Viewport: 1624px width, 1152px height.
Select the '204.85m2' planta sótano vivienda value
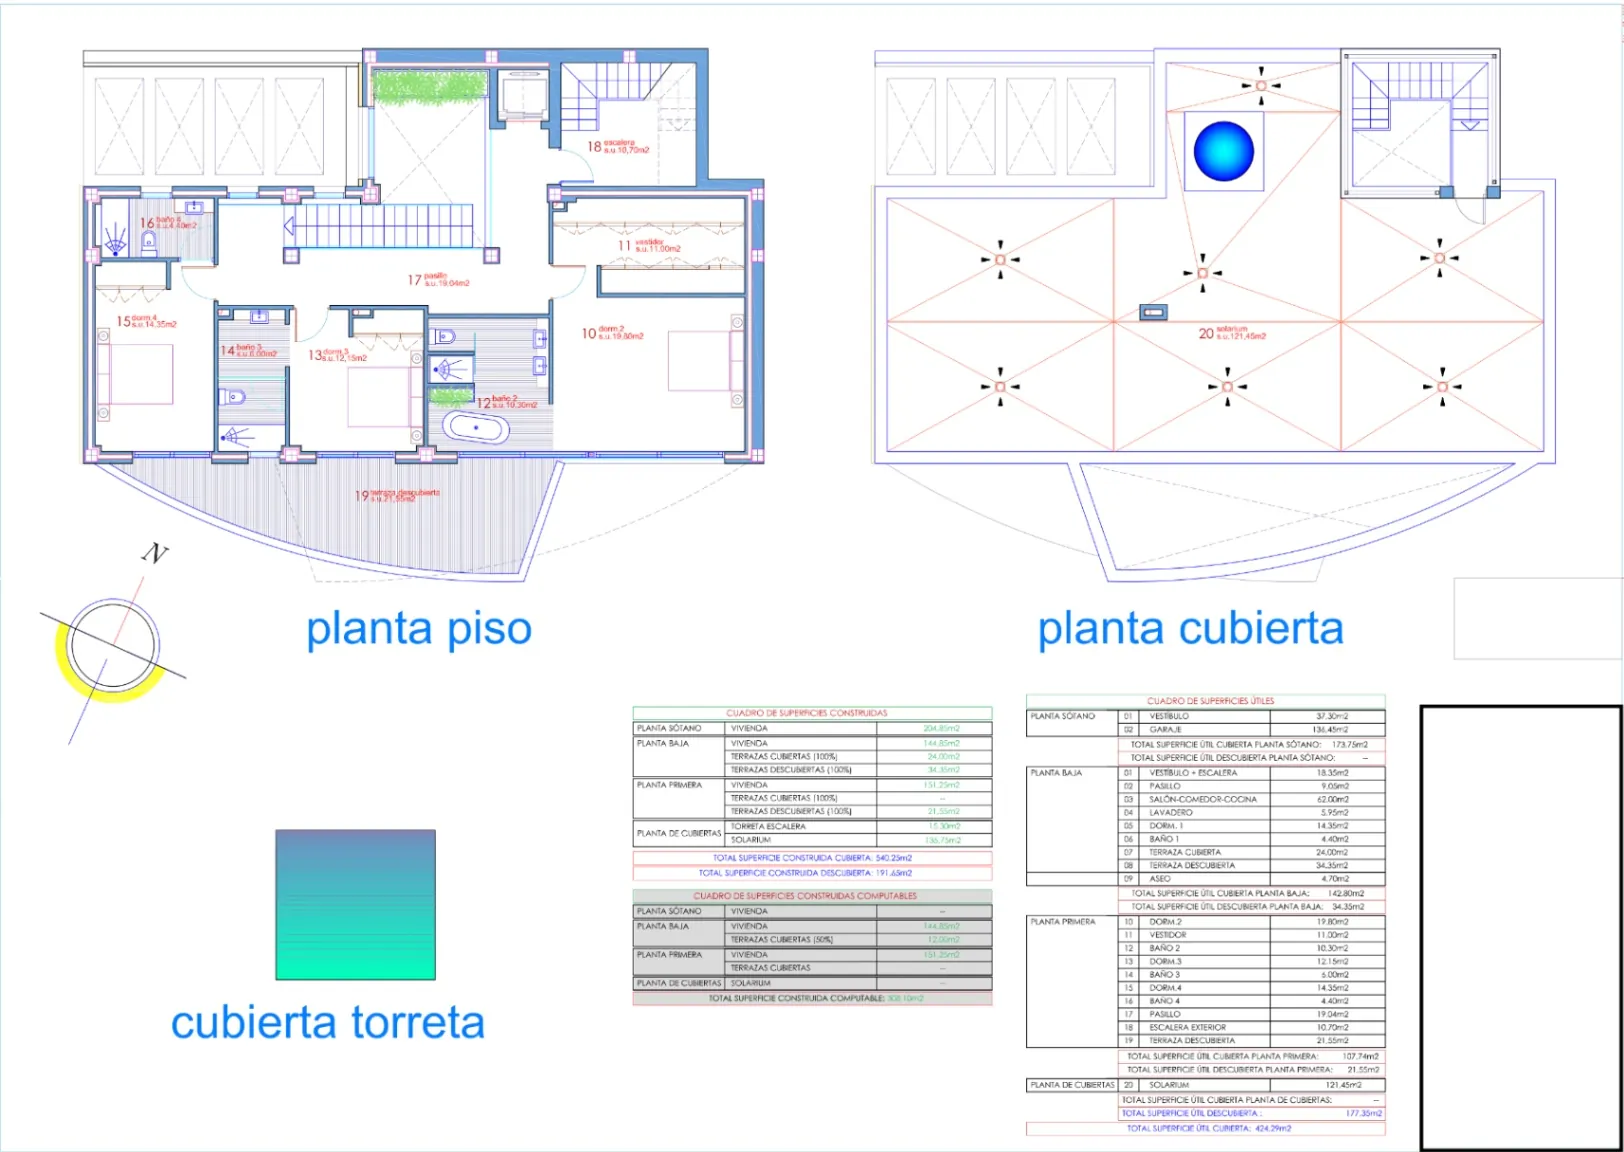tap(941, 729)
